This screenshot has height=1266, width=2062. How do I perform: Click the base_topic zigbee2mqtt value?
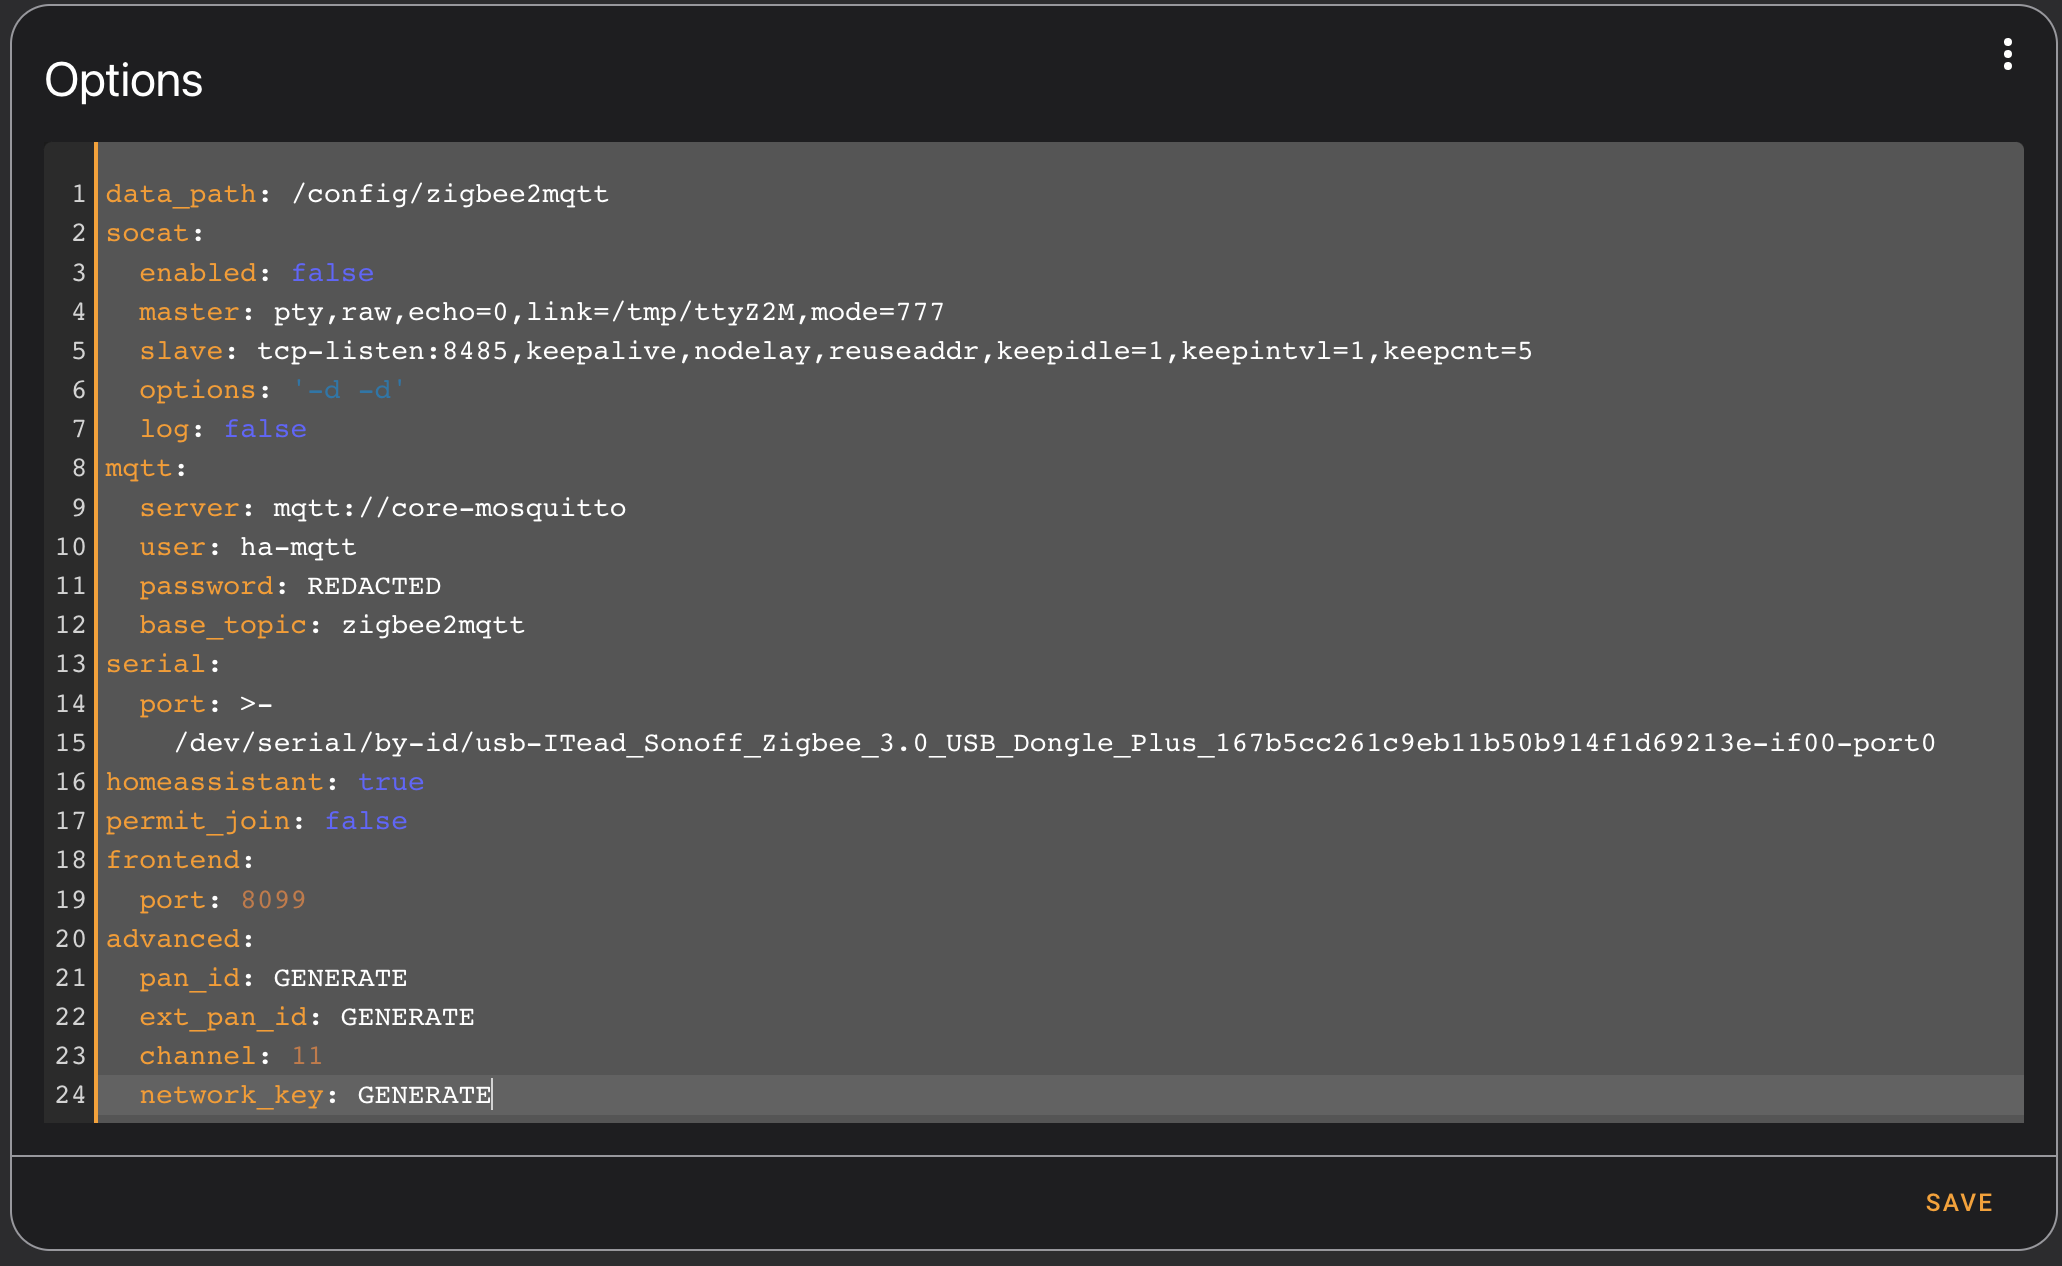432,625
